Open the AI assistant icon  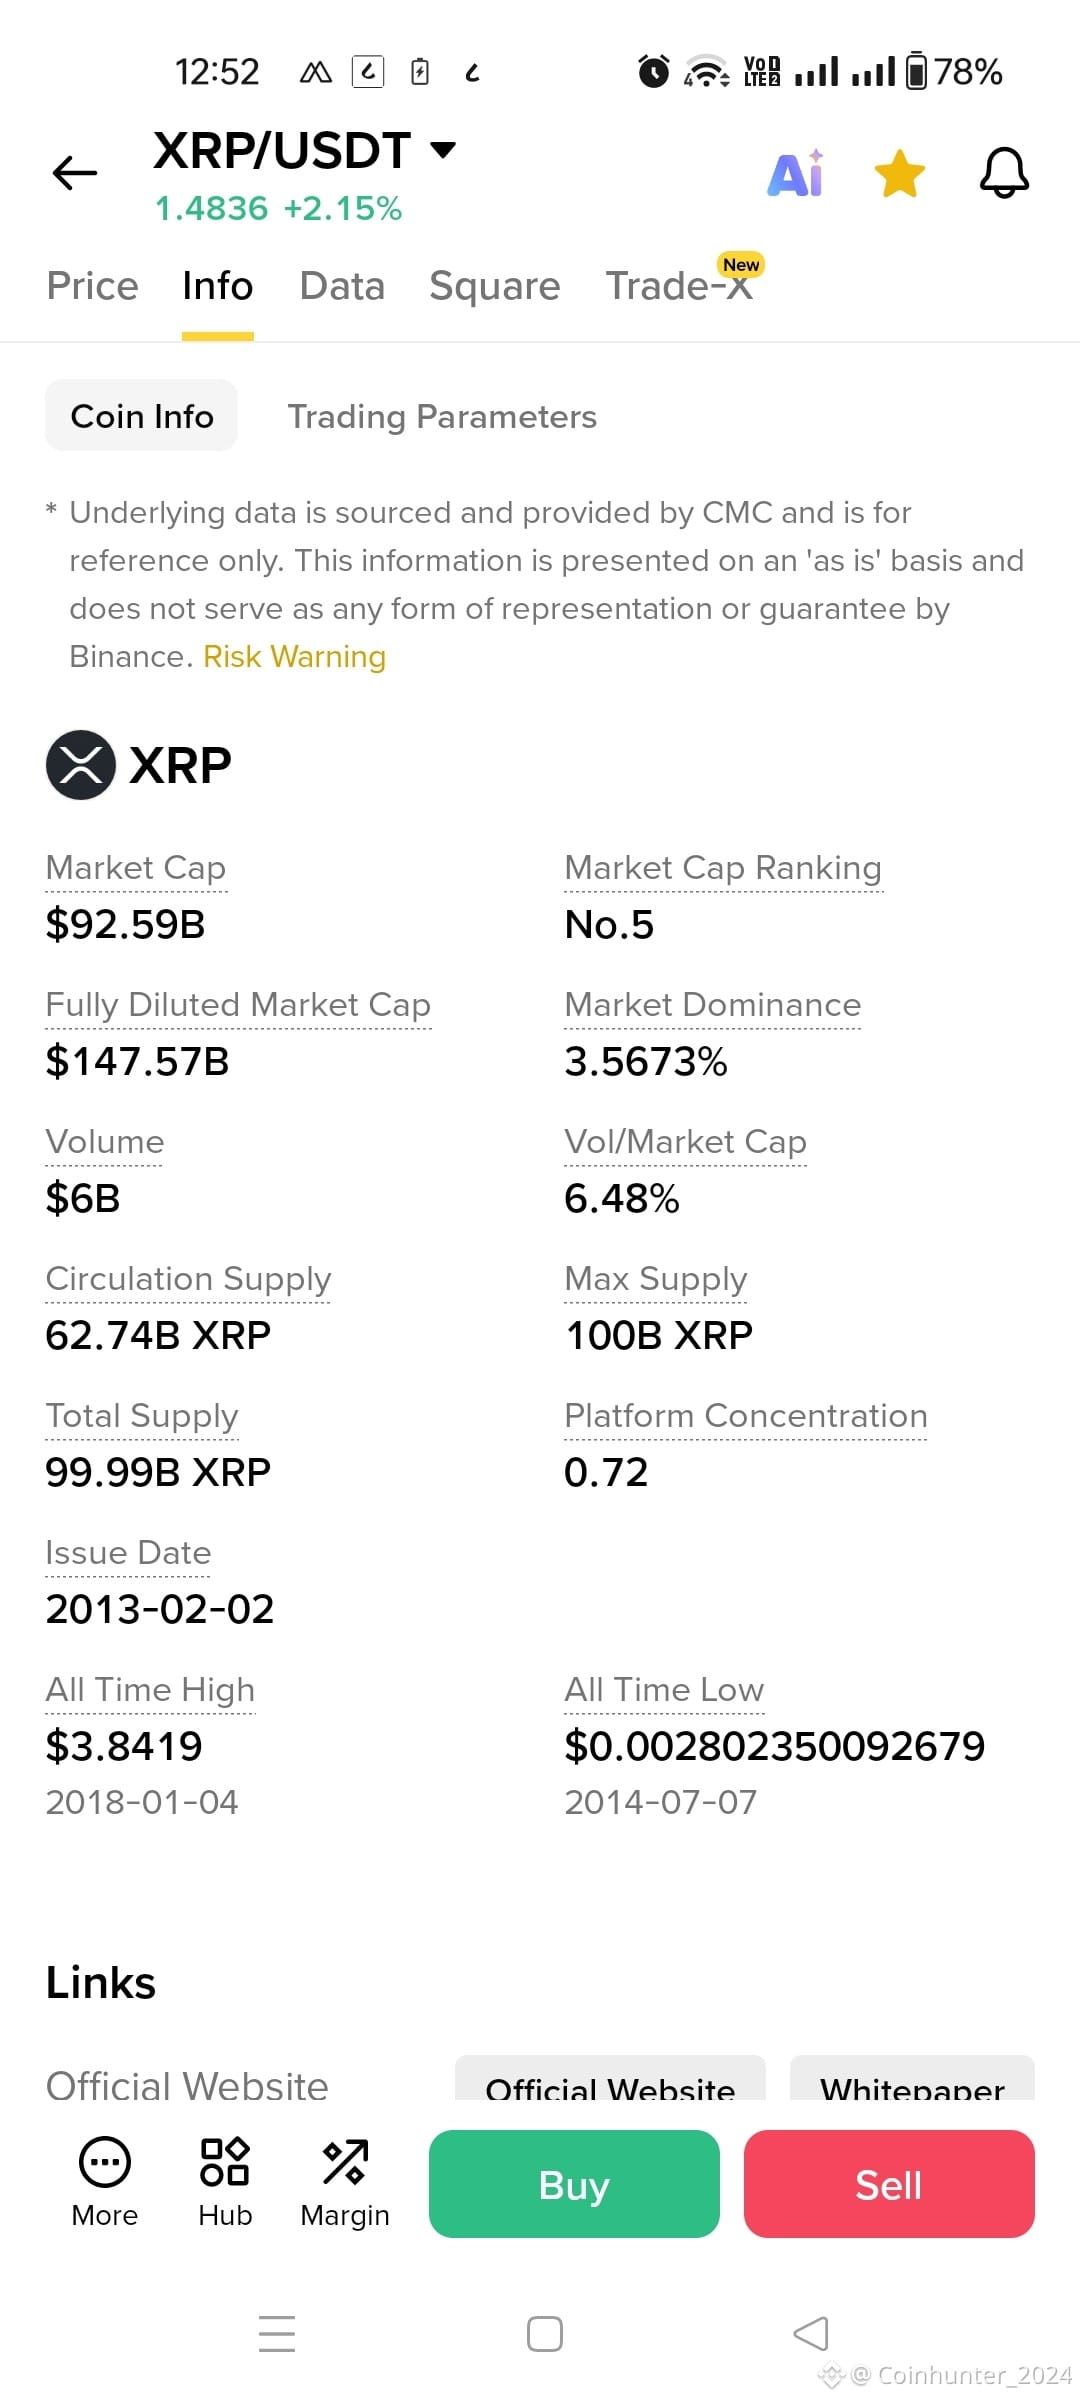tap(796, 173)
